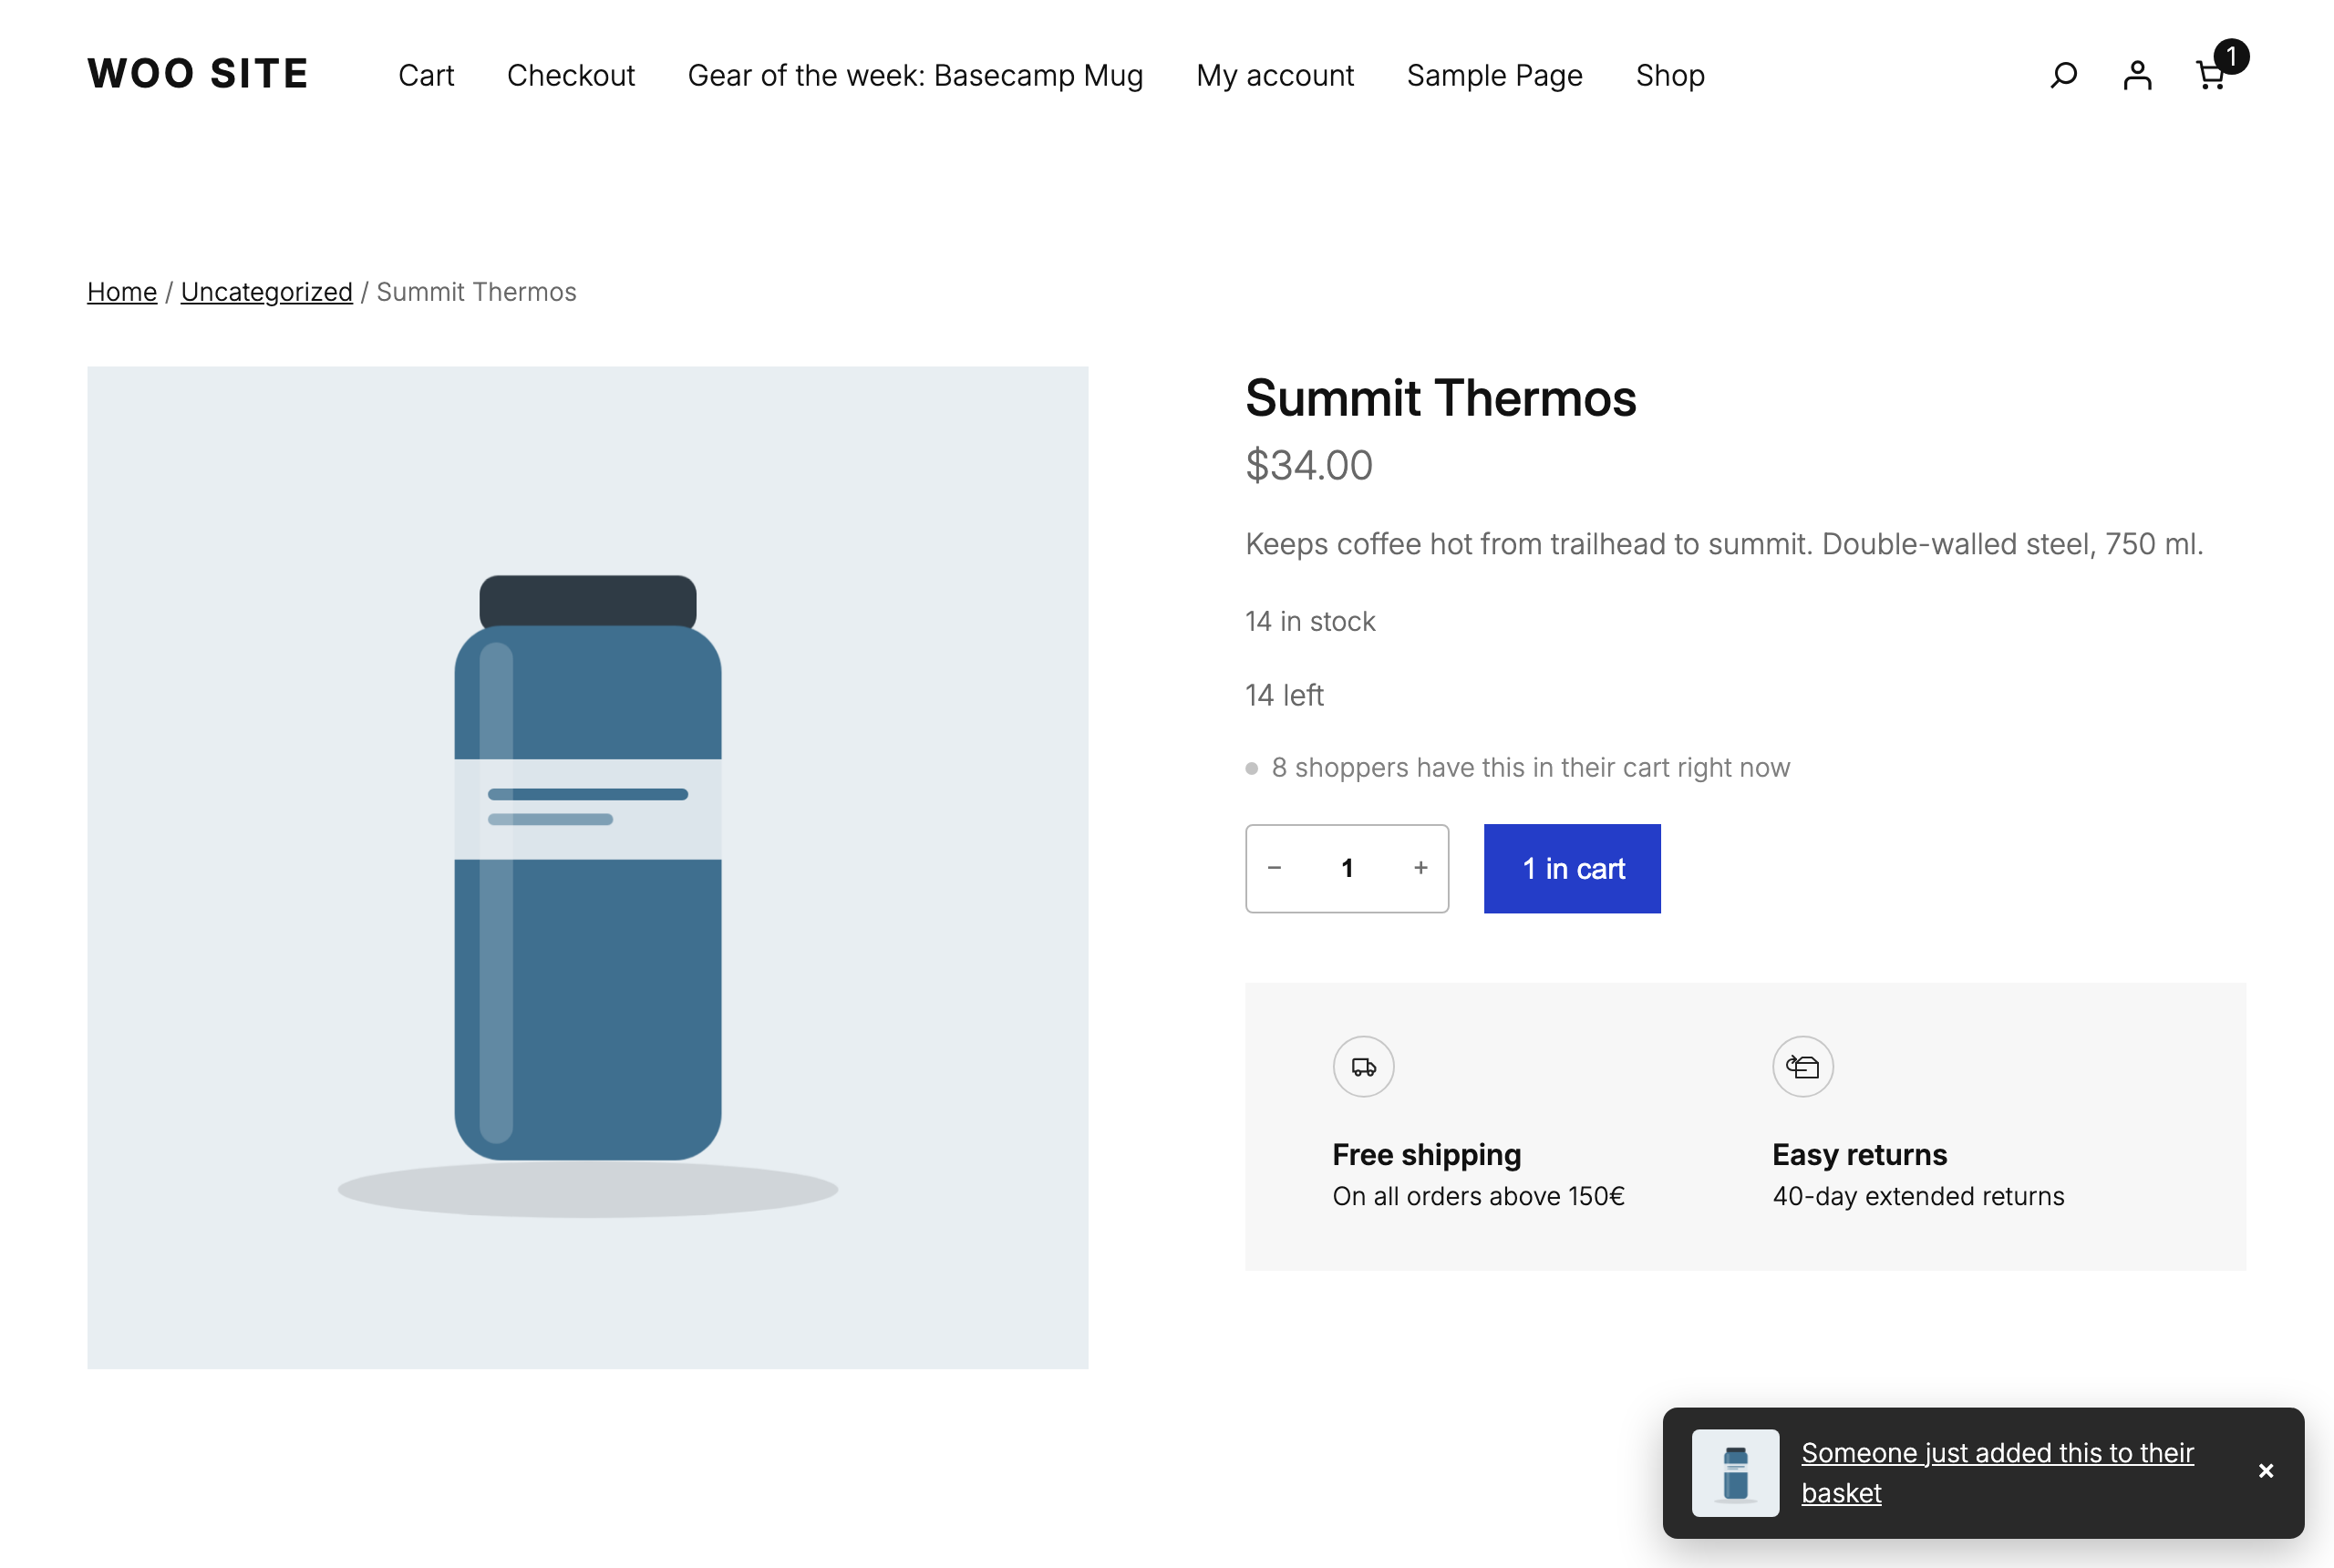Open the Sample Page link

pos(1495,75)
